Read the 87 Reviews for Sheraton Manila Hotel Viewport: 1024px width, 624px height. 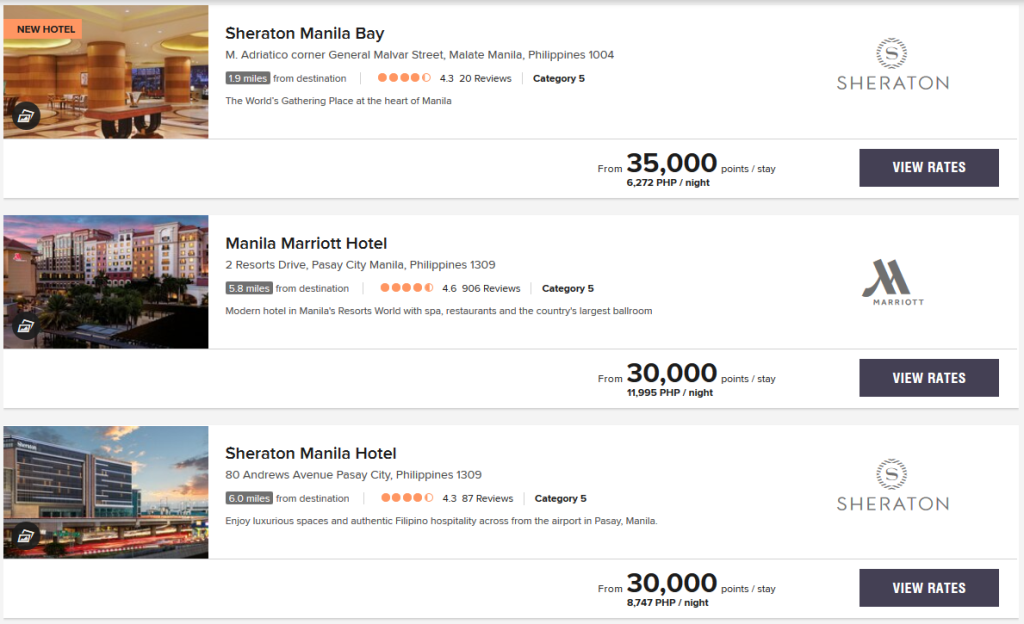point(487,498)
